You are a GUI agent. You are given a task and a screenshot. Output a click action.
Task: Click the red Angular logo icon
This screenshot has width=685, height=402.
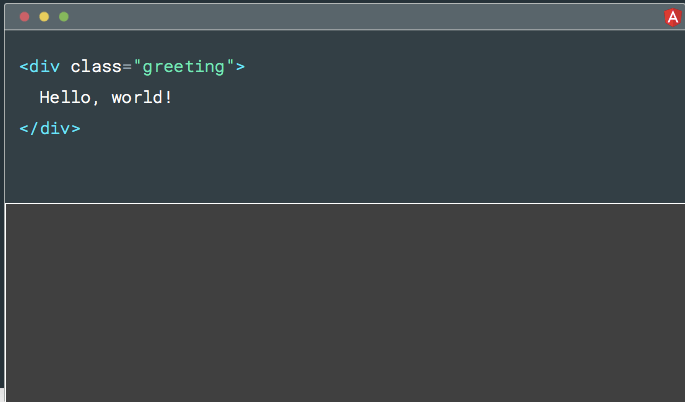point(673,17)
